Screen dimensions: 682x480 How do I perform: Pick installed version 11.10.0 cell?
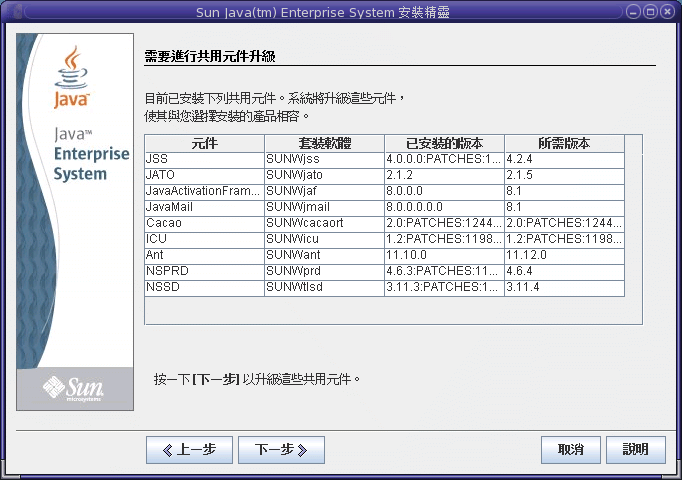(x=444, y=256)
